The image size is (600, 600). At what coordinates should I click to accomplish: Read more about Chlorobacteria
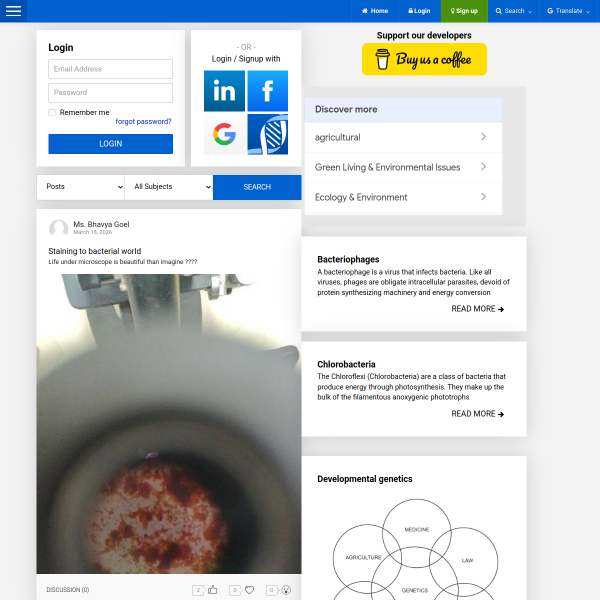click(477, 414)
